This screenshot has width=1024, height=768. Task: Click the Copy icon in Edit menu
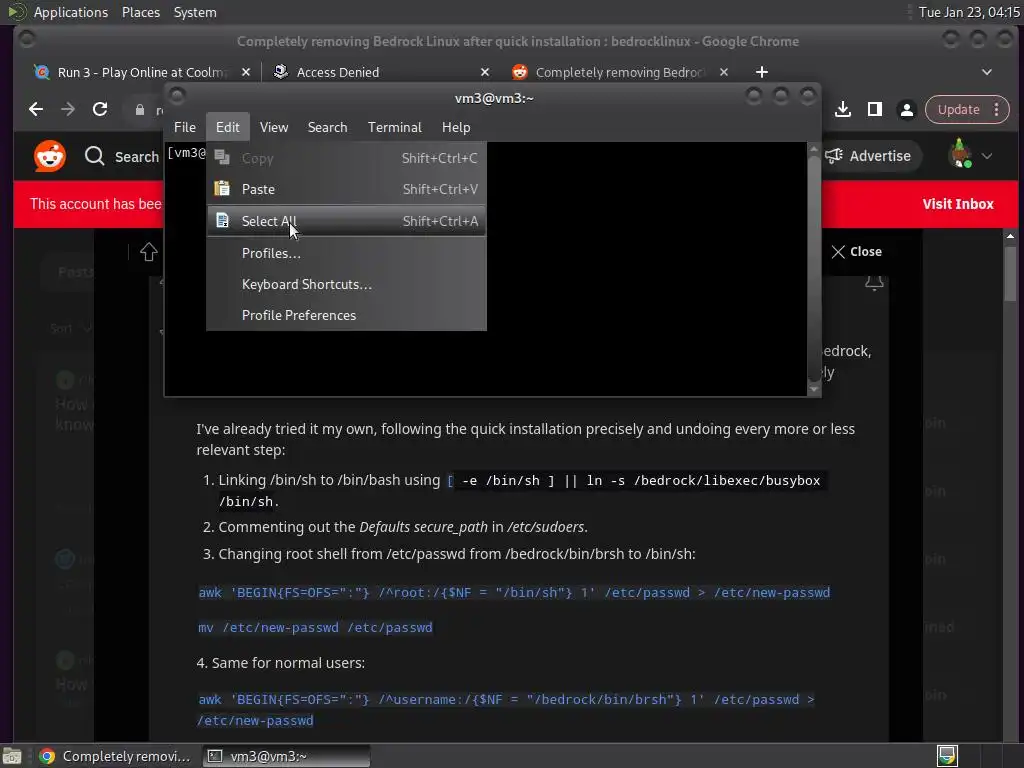pyautogui.click(x=222, y=157)
